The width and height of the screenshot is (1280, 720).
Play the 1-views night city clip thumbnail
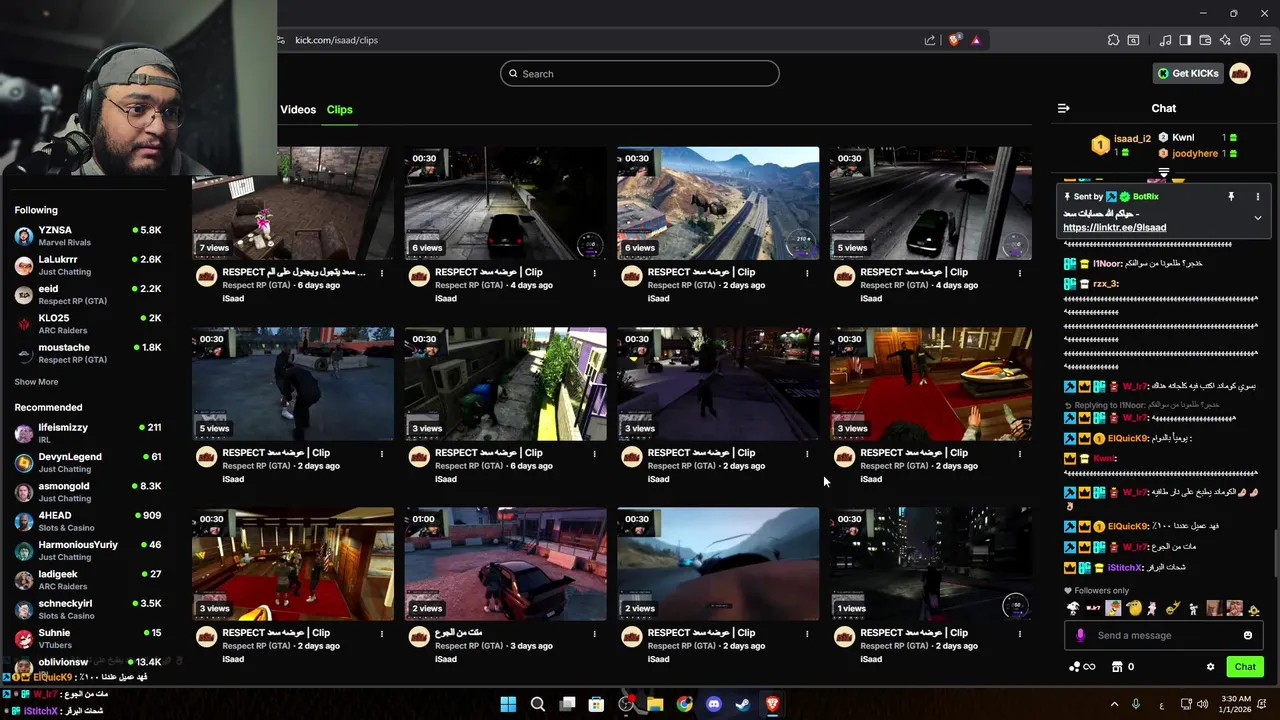tap(931, 564)
